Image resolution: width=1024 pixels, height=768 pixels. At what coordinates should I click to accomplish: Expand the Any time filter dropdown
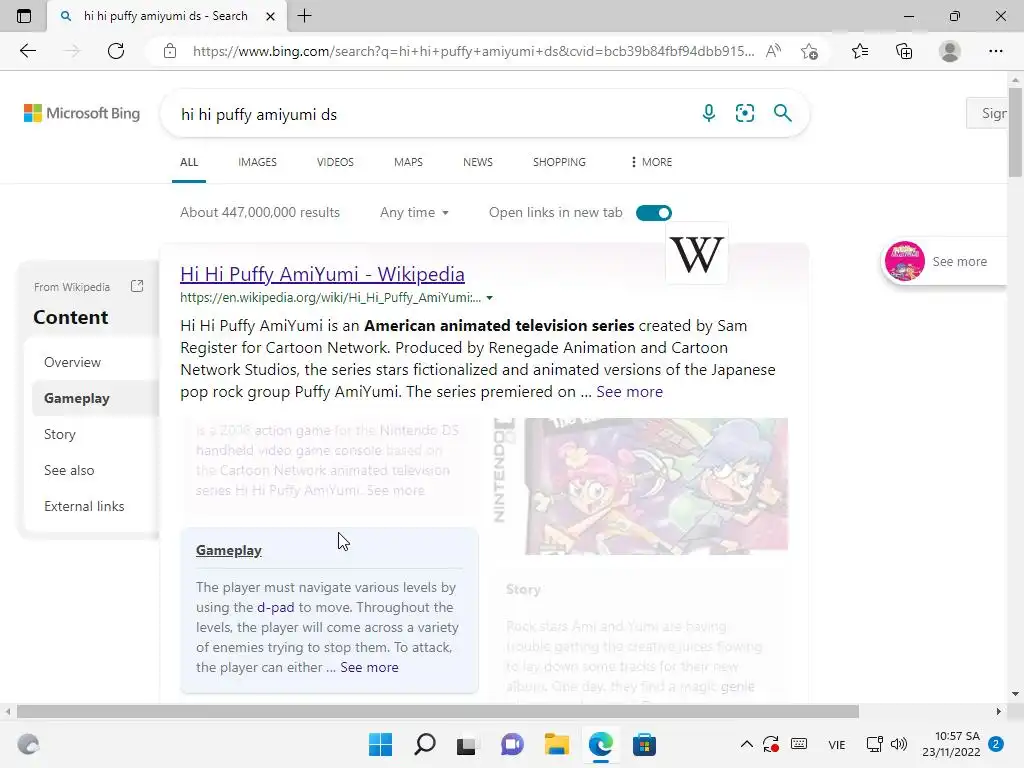[x=414, y=212]
